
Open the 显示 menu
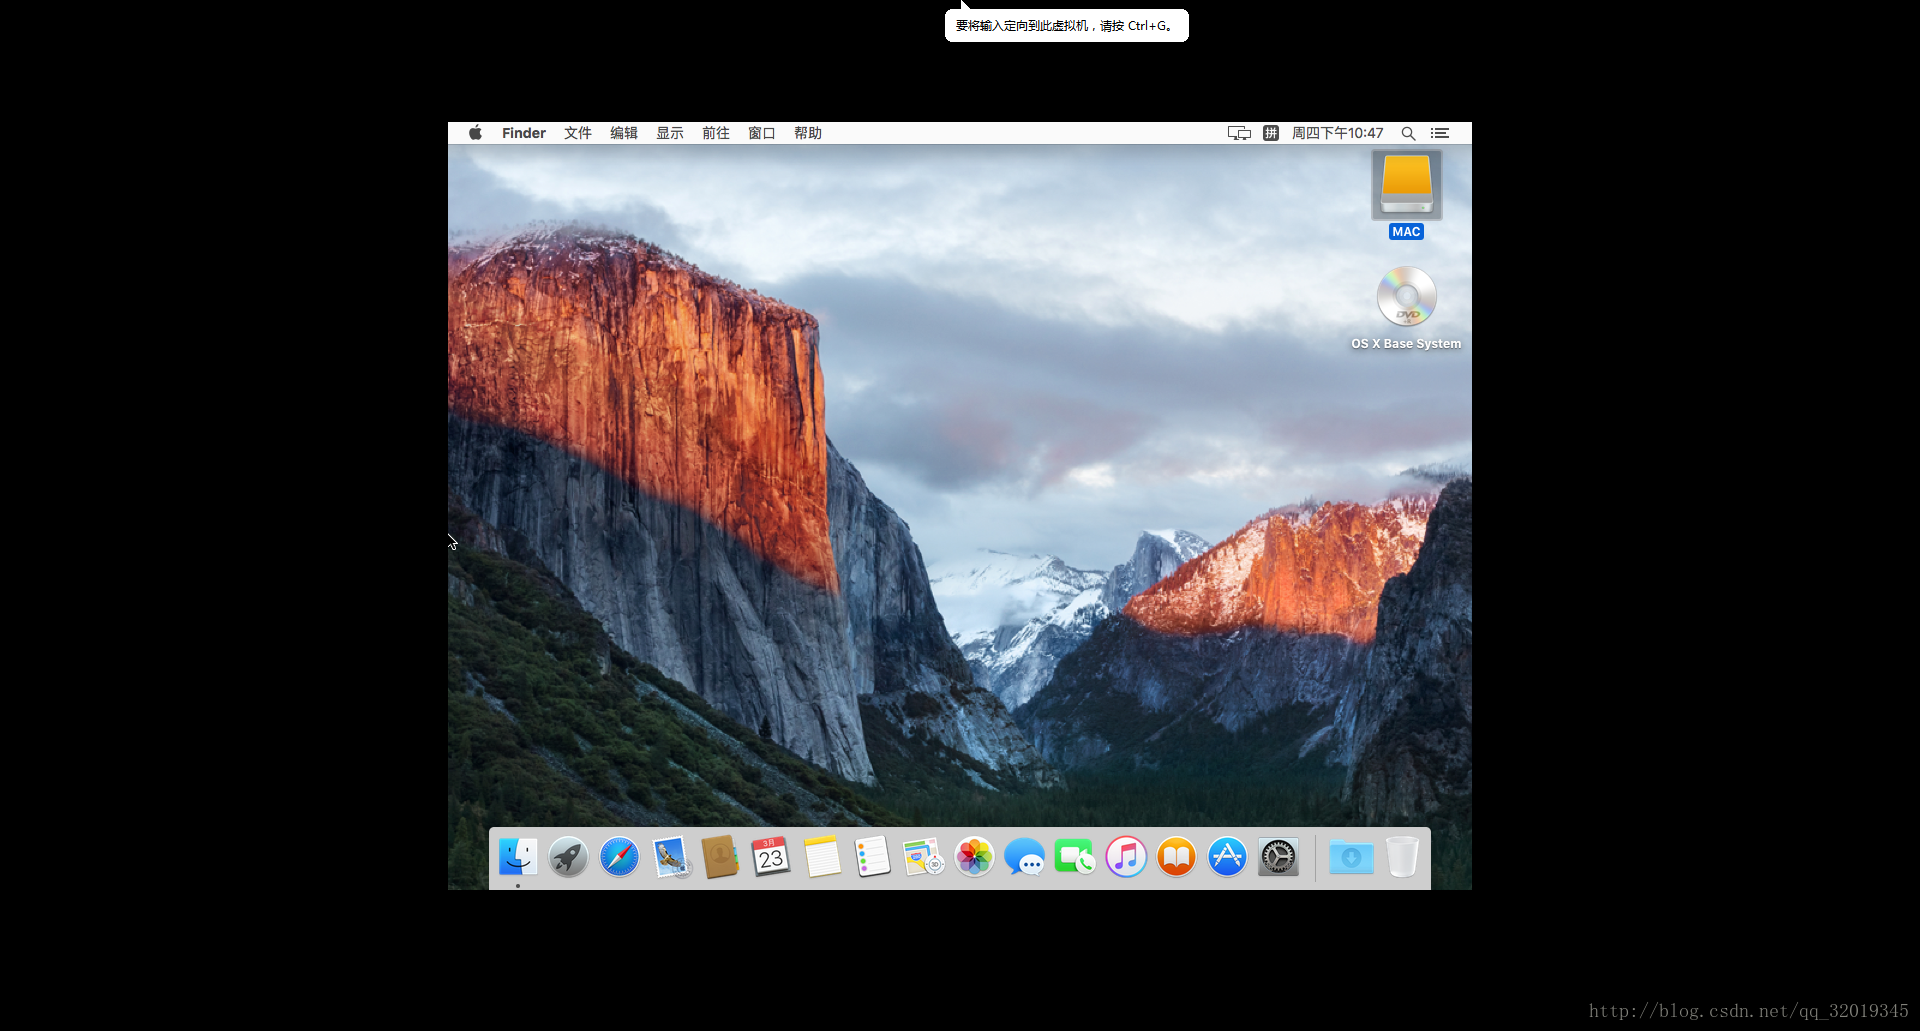(x=670, y=133)
